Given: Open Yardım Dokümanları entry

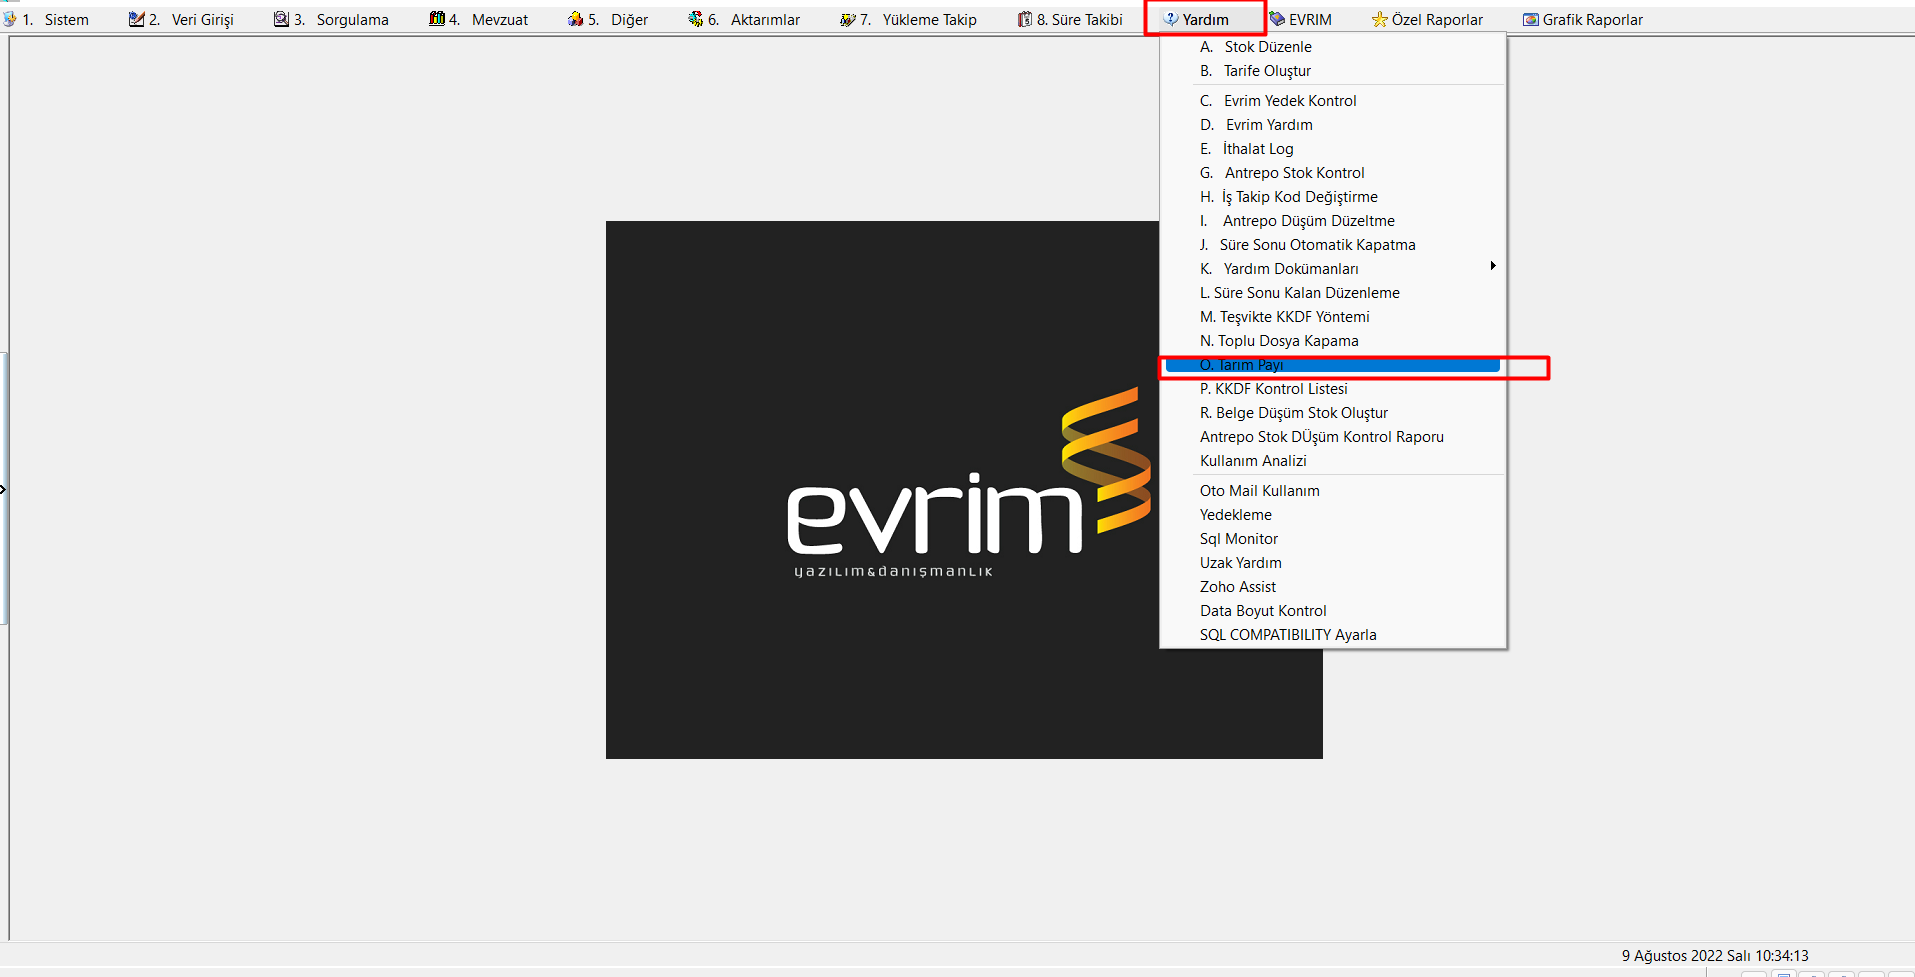Looking at the screenshot, I should 1332,269.
